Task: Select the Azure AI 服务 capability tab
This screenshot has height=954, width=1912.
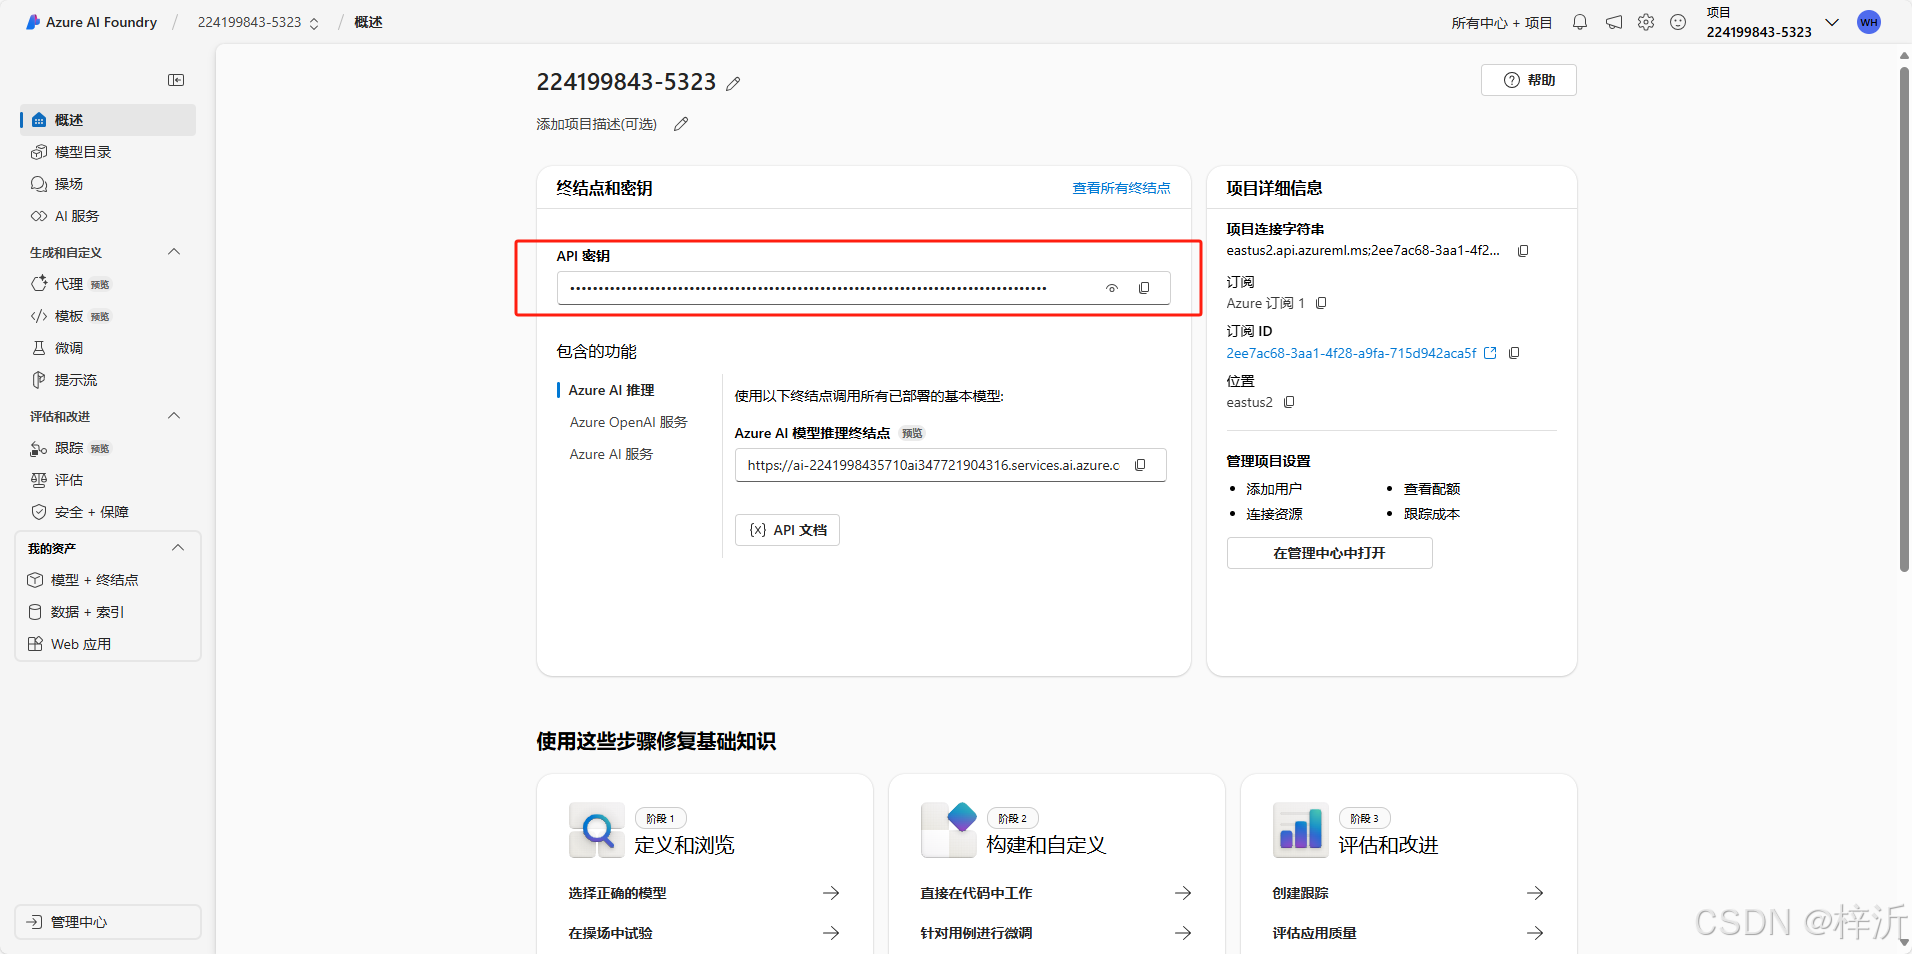Action: pyautogui.click(x=611, y=454)
